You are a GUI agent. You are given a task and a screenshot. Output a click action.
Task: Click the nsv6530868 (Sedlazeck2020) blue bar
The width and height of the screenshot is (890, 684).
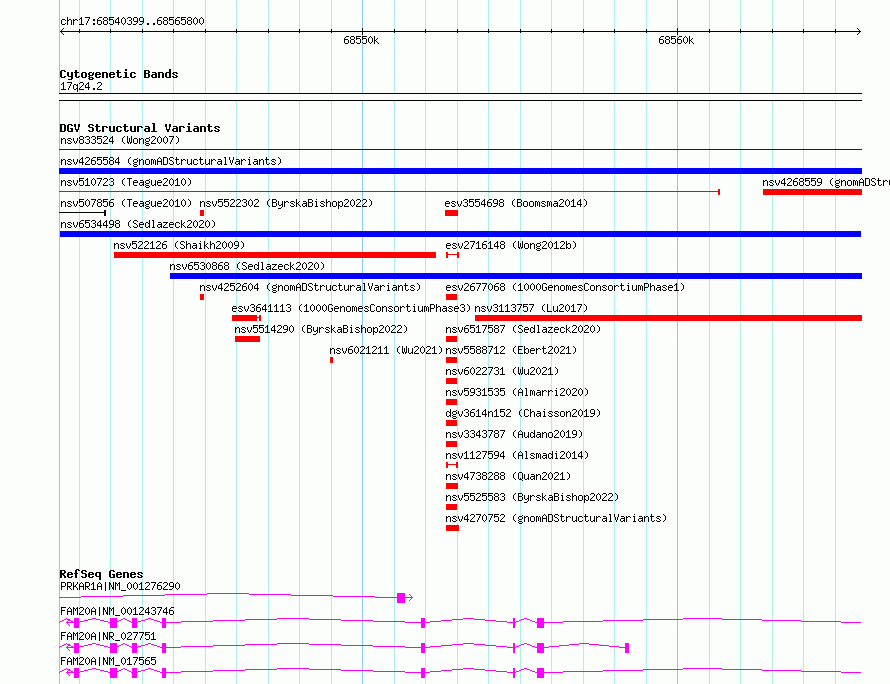(x=515, y=276)
